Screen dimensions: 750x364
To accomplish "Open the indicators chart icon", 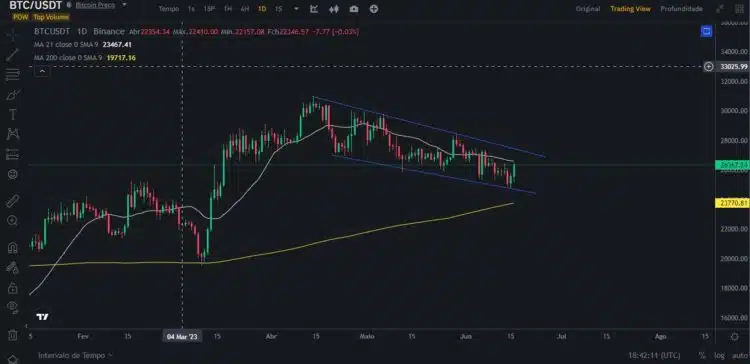I will (x=314, y=9).
